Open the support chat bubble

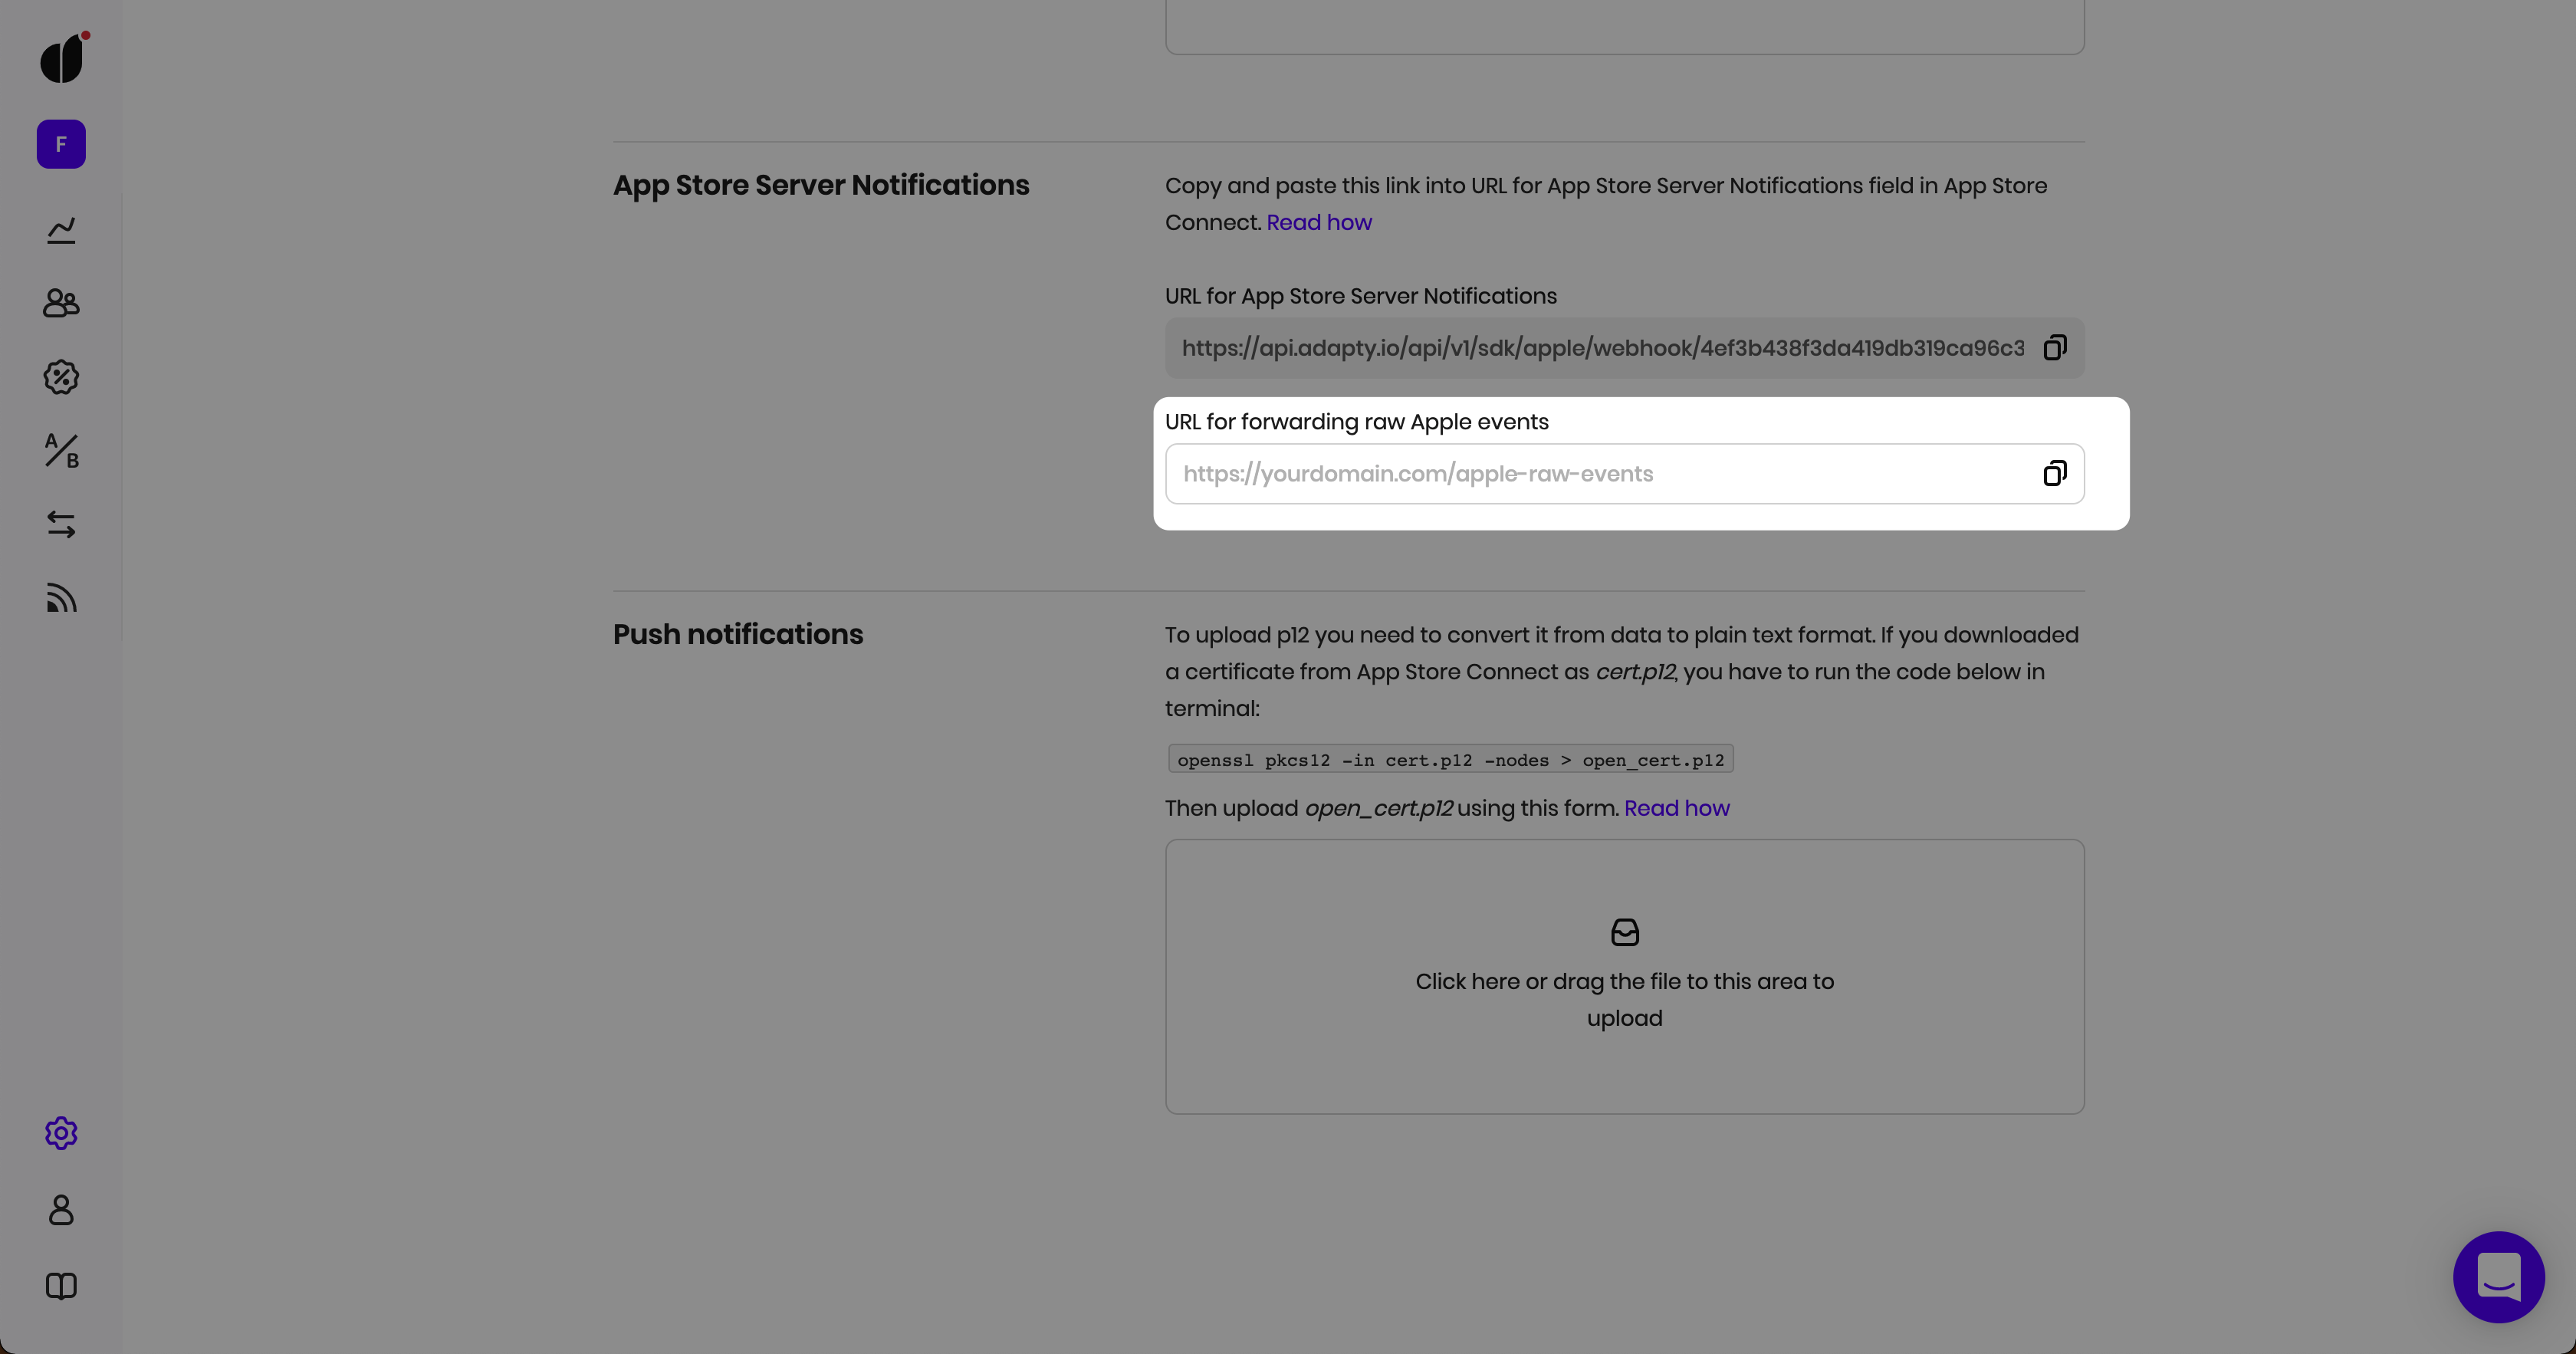pyautogui.click(x=2498, y=1277)
